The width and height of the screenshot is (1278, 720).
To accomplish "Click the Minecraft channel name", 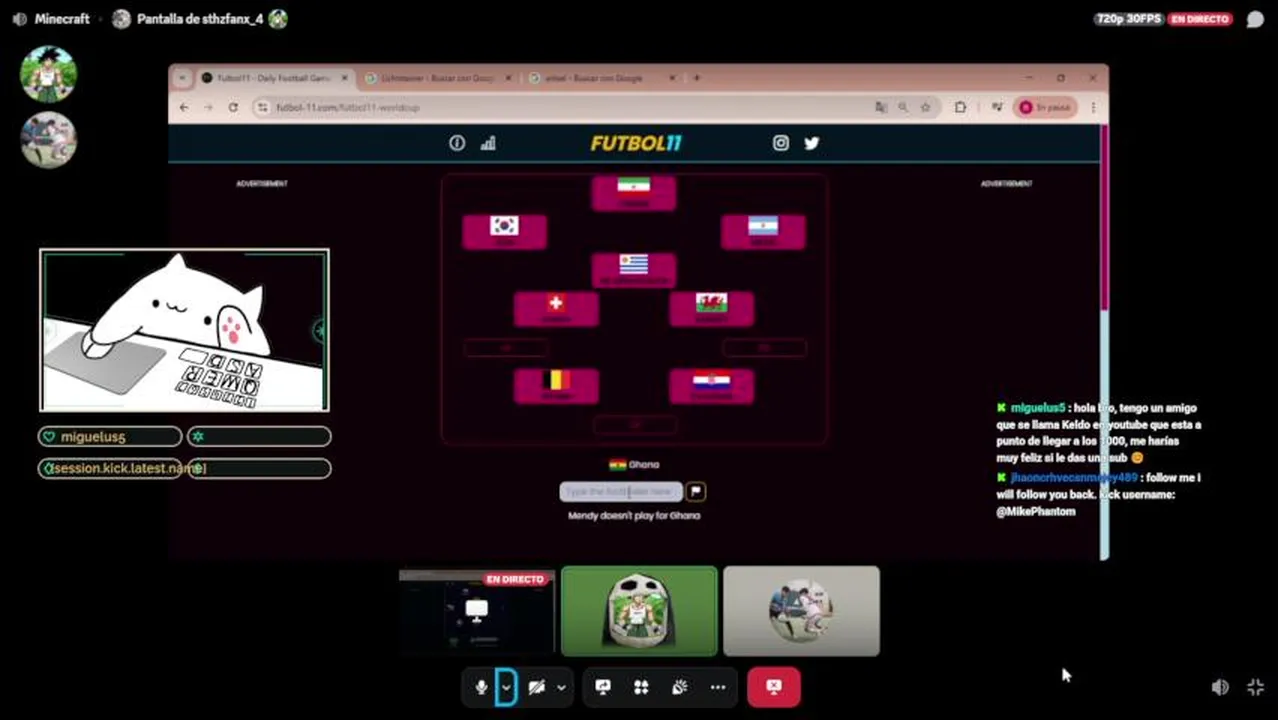I will (62, 19).
